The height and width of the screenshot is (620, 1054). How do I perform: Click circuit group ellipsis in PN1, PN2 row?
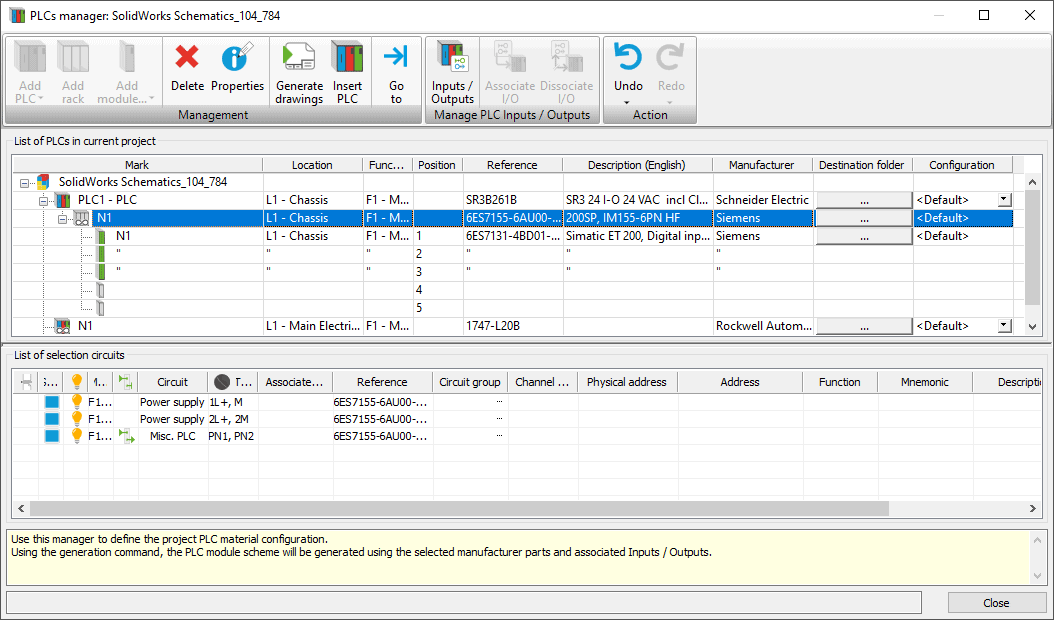[x=499, y=436]
